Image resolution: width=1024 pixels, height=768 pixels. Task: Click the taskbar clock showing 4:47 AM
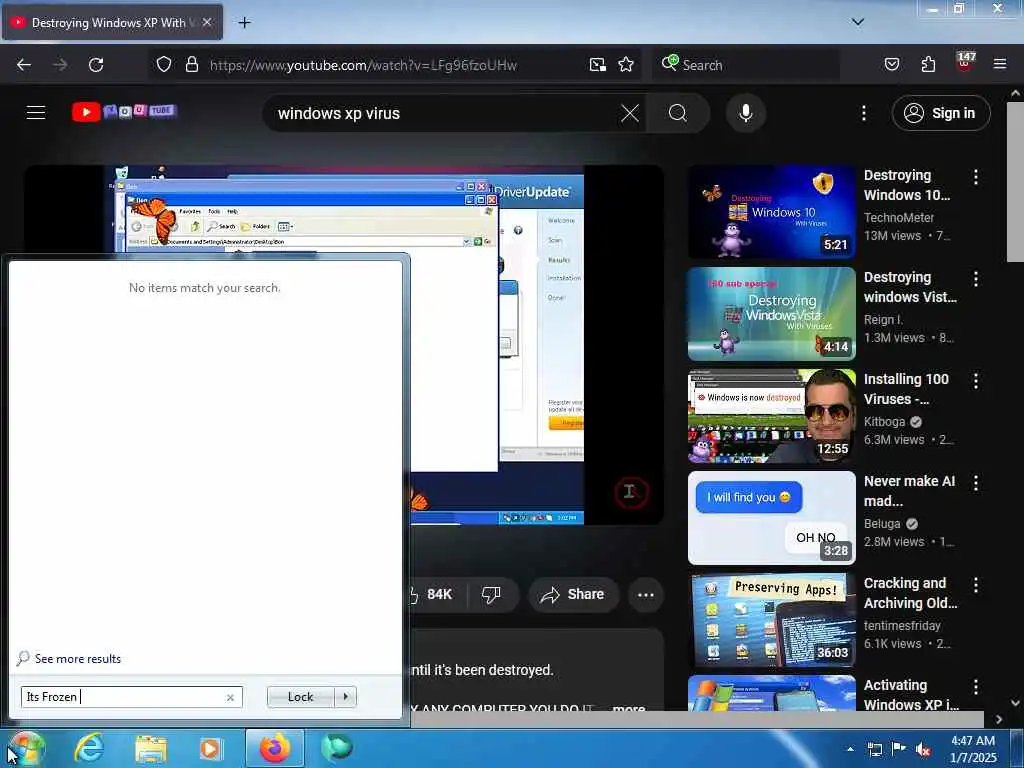[973, 749]
